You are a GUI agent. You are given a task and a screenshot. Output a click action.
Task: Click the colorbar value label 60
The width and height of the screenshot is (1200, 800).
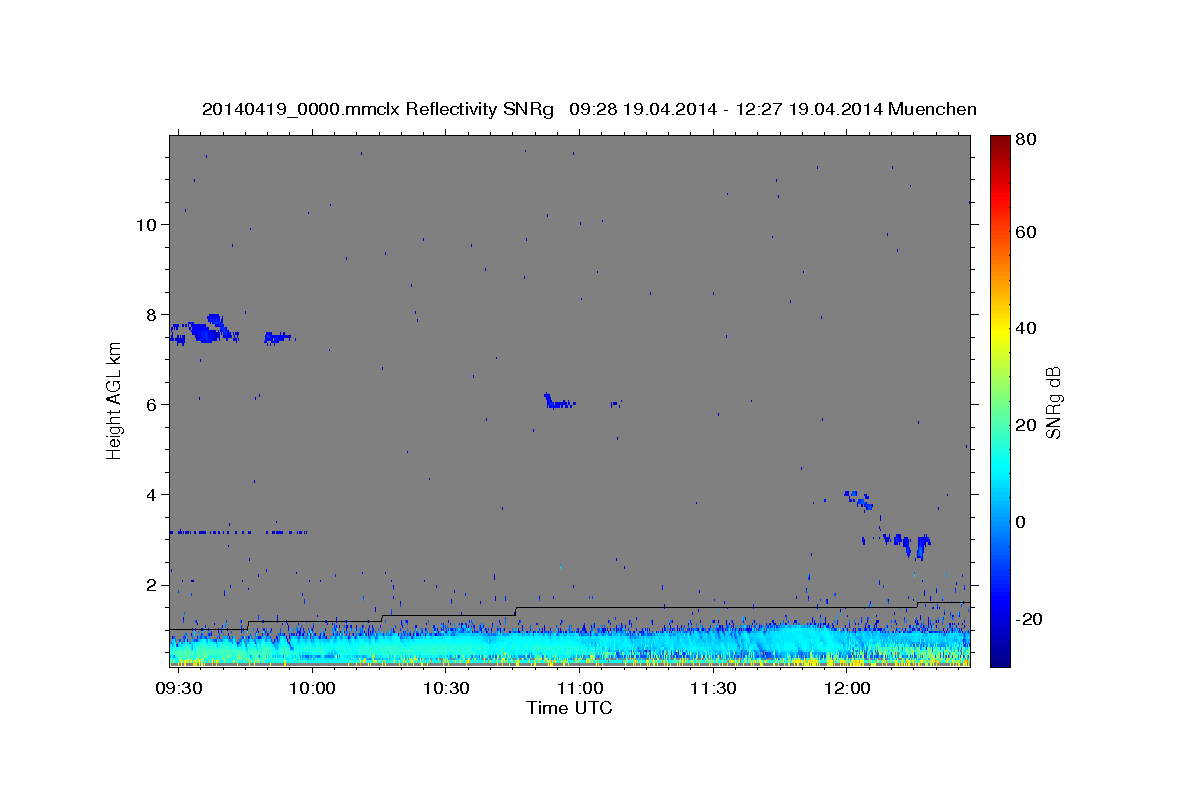point(1028,232)
